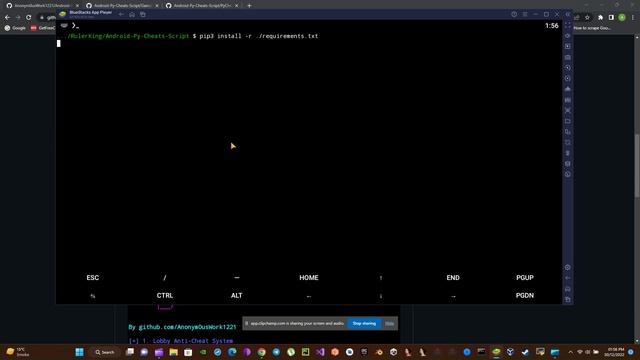Image resolution: width=640 pixels, height=360 pixels.
Task: Tap the right arrow key in Termux
Action: (453, 296)
